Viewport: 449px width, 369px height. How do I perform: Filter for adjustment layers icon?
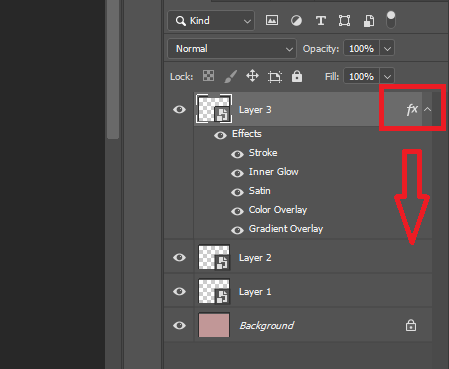coord(296,21)
